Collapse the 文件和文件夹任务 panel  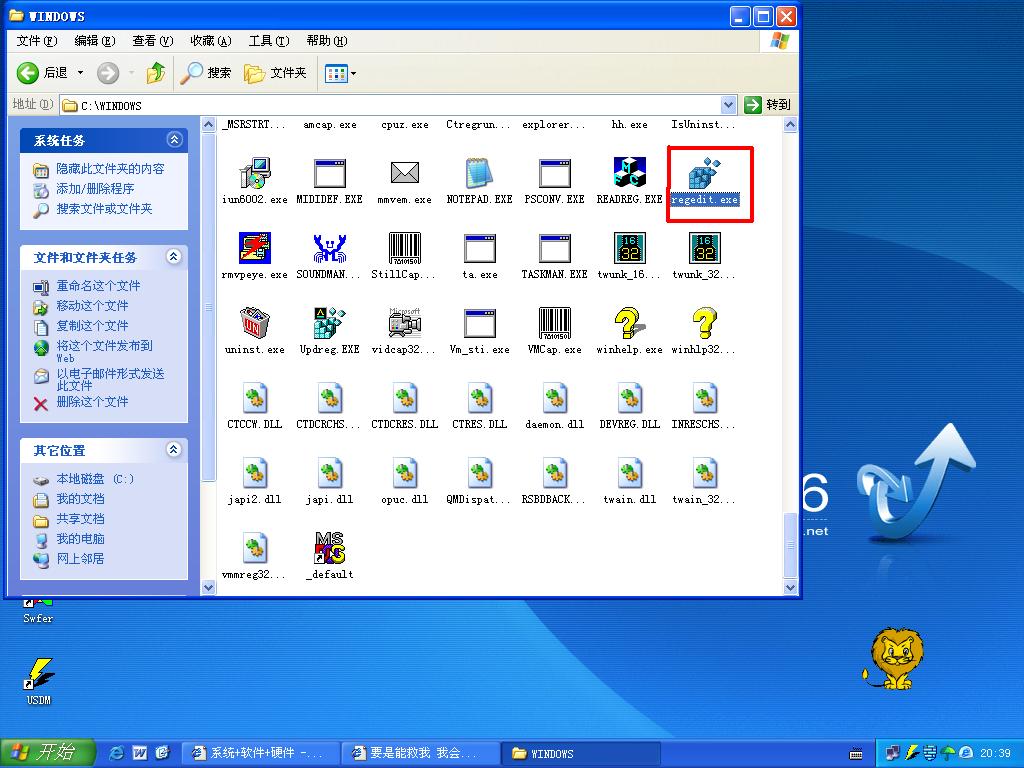(x=174, y=257)
